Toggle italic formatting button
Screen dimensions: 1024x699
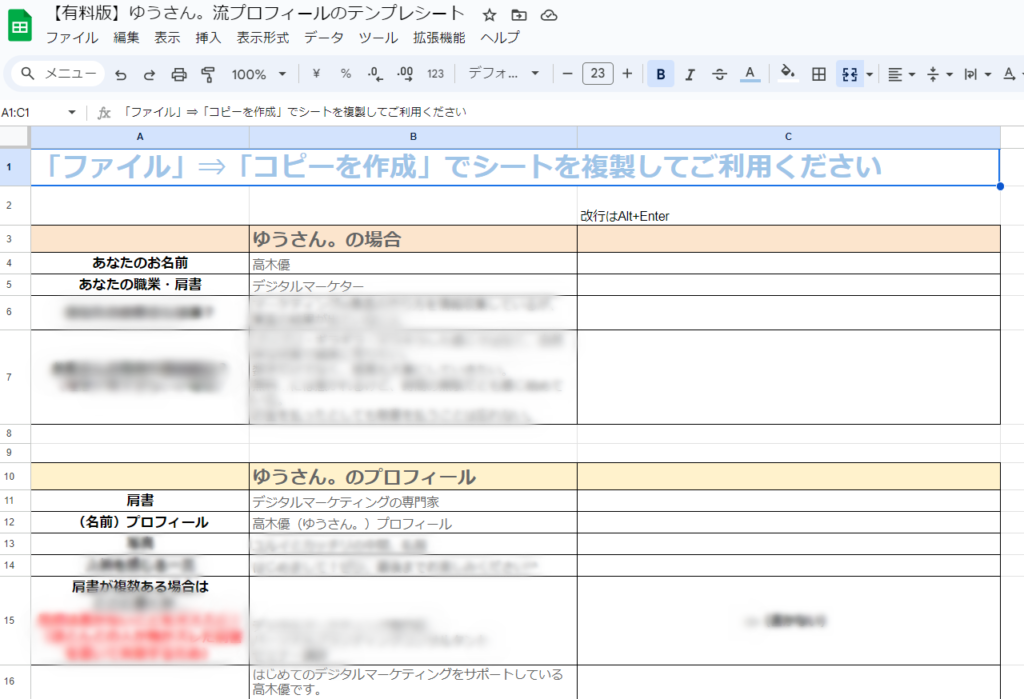pos(690,74)
